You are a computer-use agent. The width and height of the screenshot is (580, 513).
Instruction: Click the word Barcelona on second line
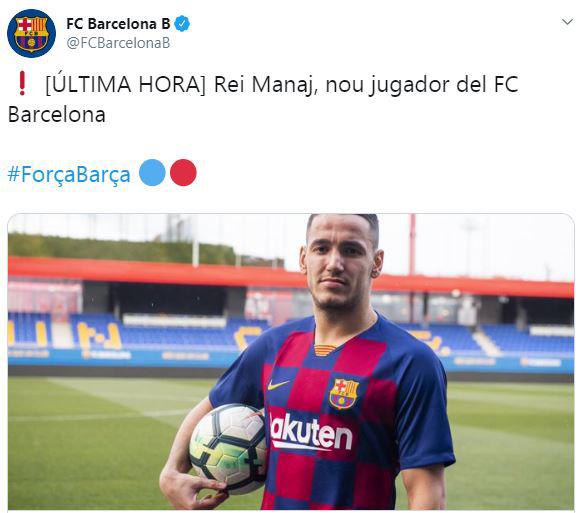pyautogui.click(x=57, y=115)
